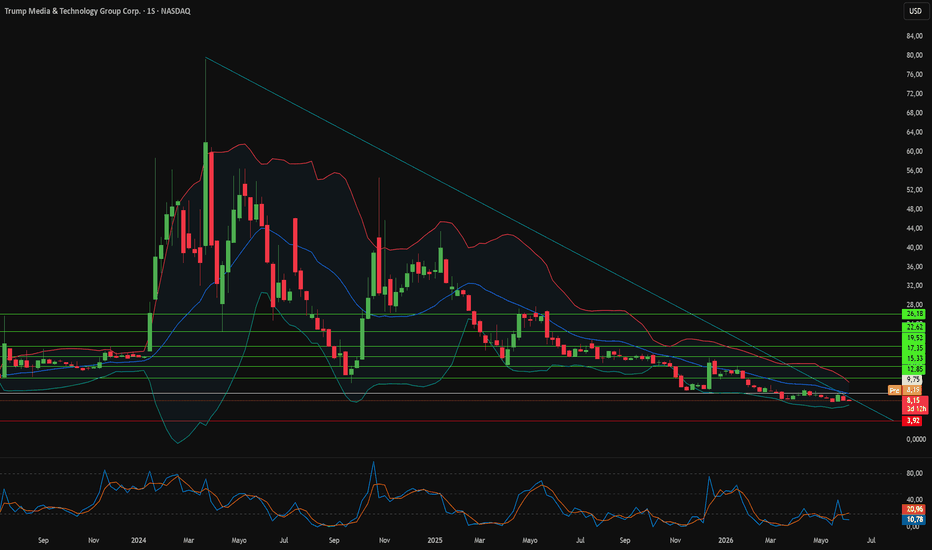
Task: Click the 3d 12h bar countdown label
Action: (x=915, y=409)
